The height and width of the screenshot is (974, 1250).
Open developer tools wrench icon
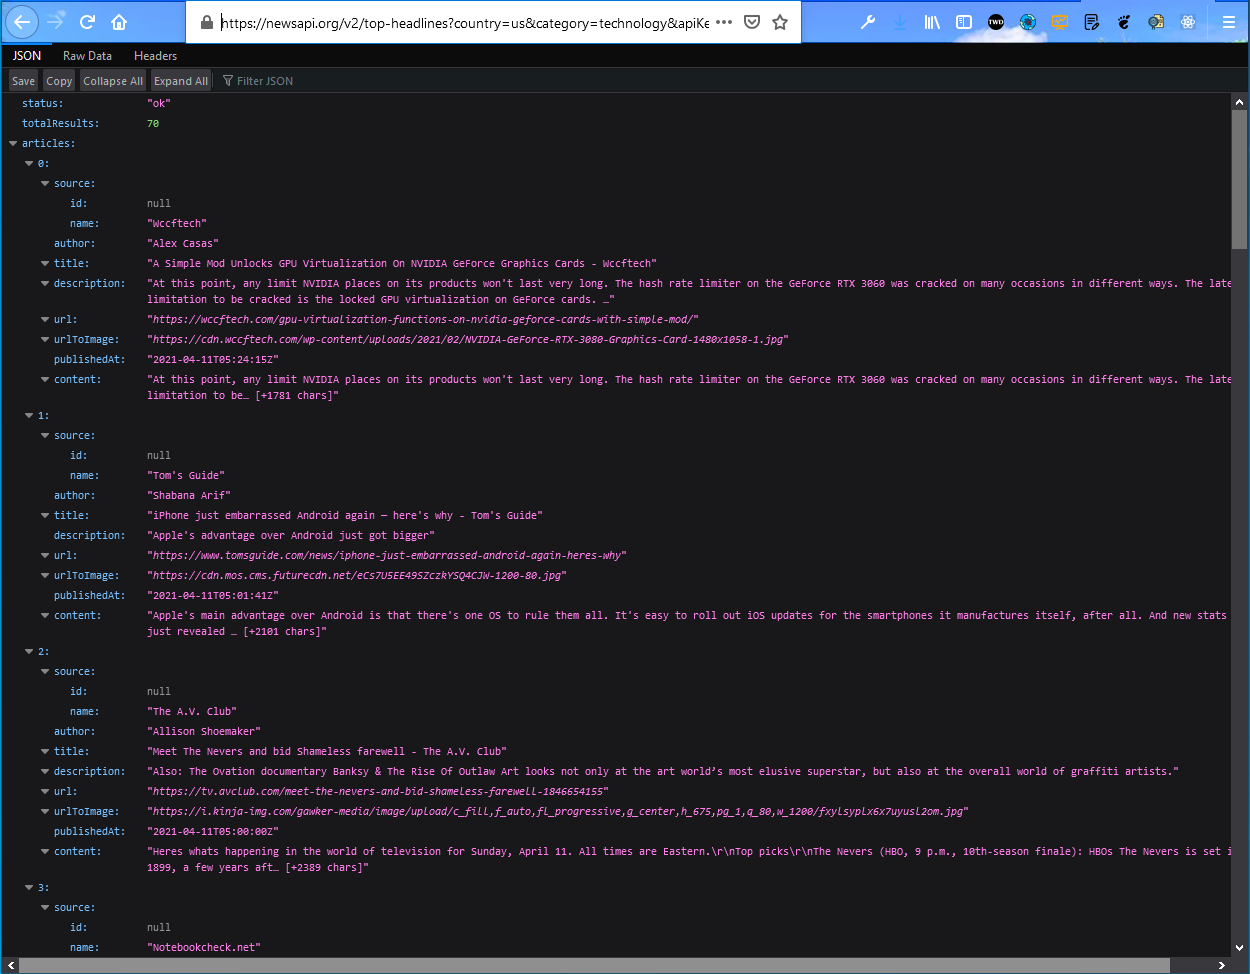click(x=868, y=22)
